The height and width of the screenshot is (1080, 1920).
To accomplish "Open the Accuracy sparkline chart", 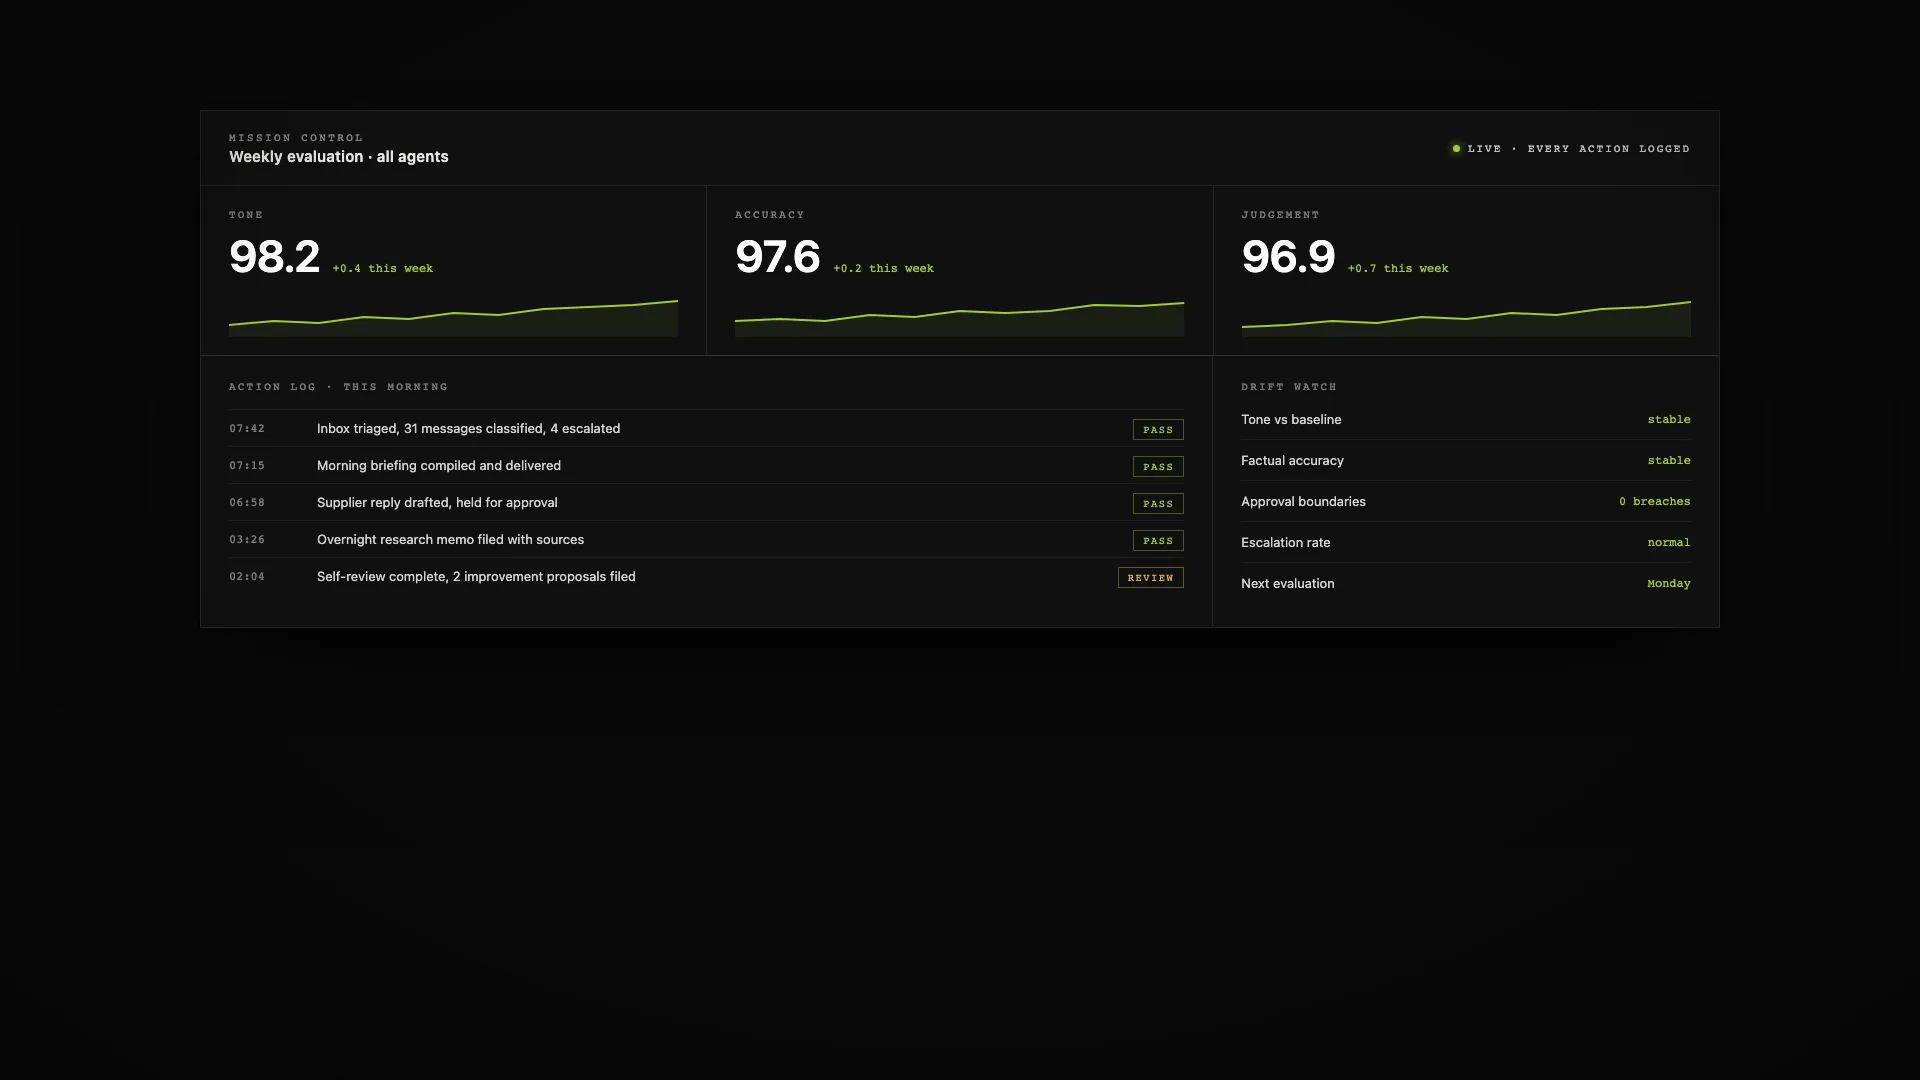I will [x=959, y=317].
